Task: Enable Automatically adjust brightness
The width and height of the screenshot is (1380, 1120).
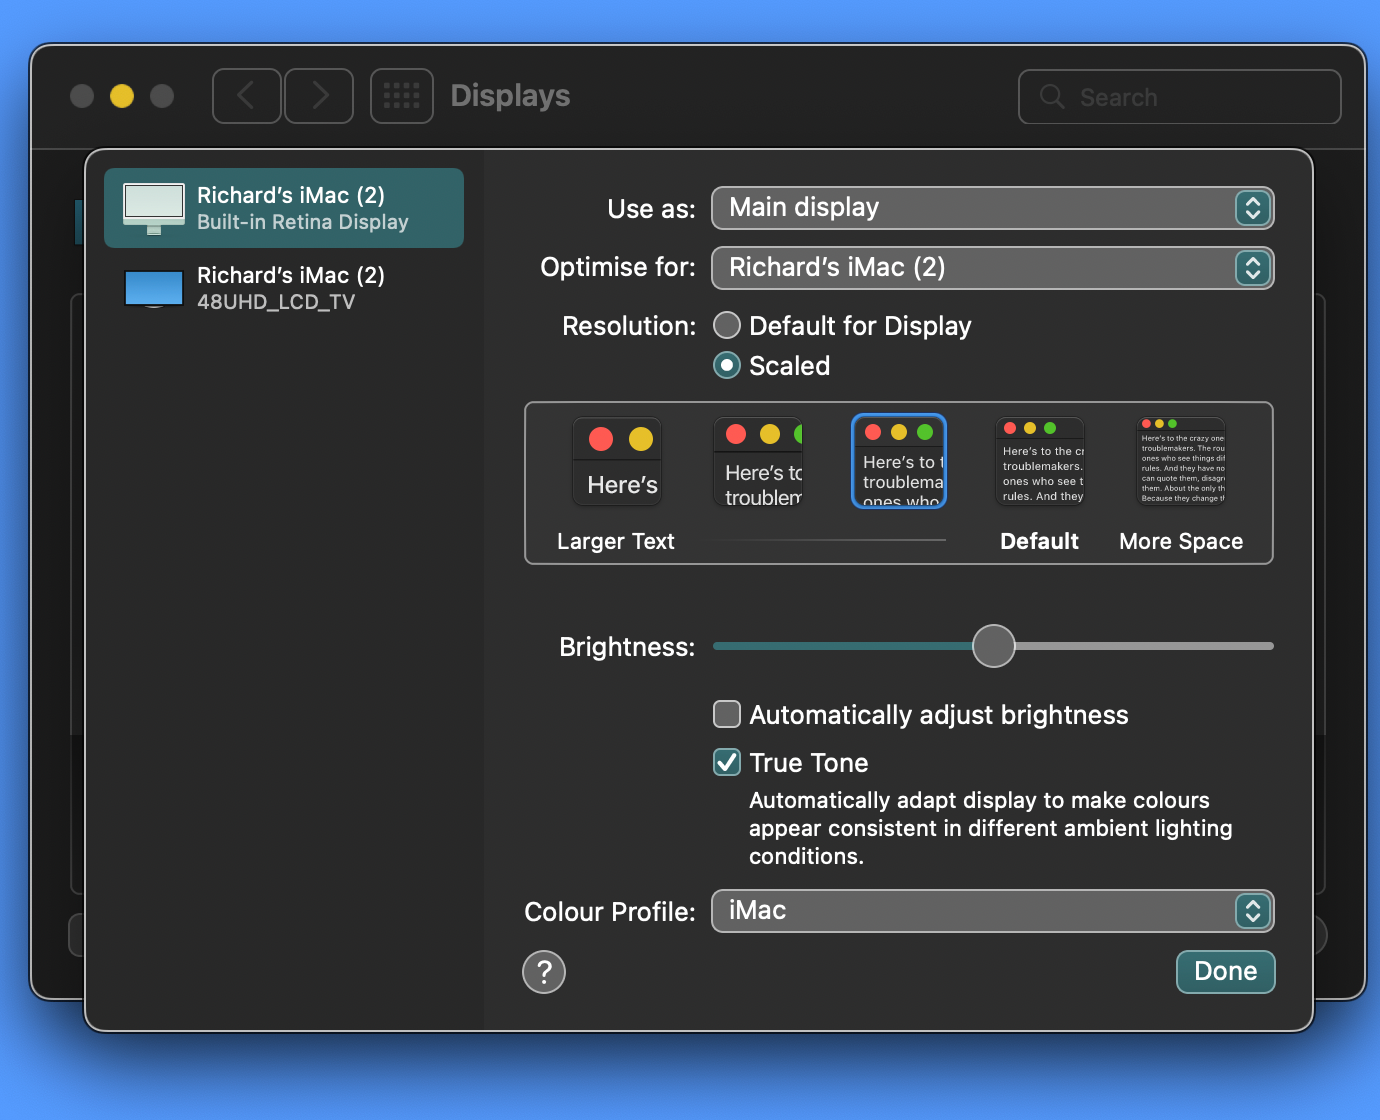Action: point(727,715)
